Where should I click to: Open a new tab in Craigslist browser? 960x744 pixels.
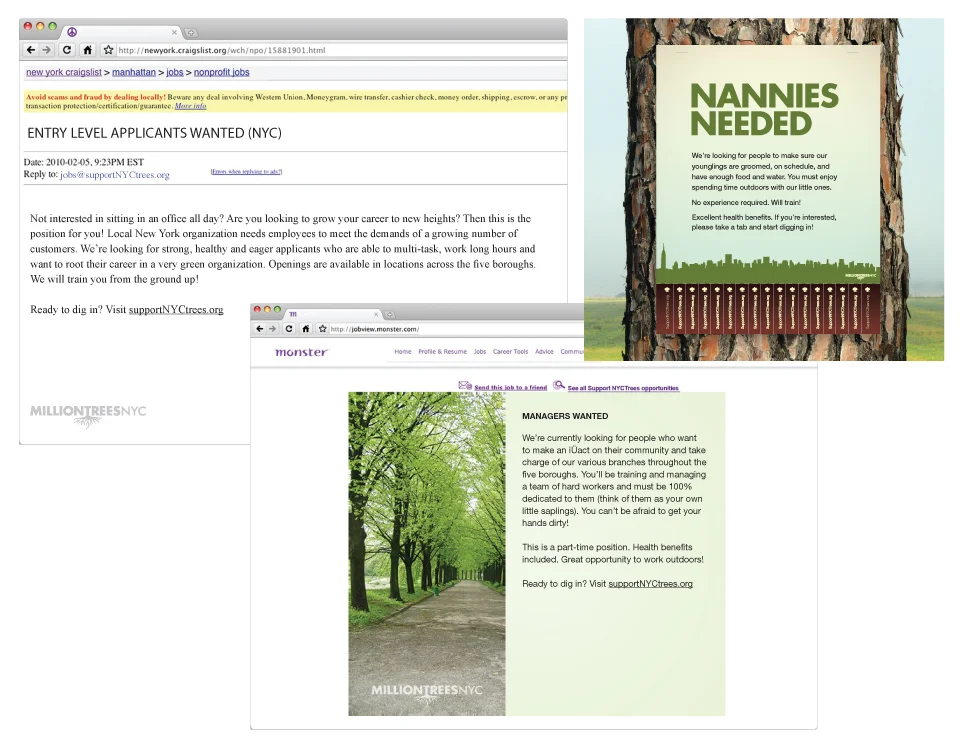(191, 32)
